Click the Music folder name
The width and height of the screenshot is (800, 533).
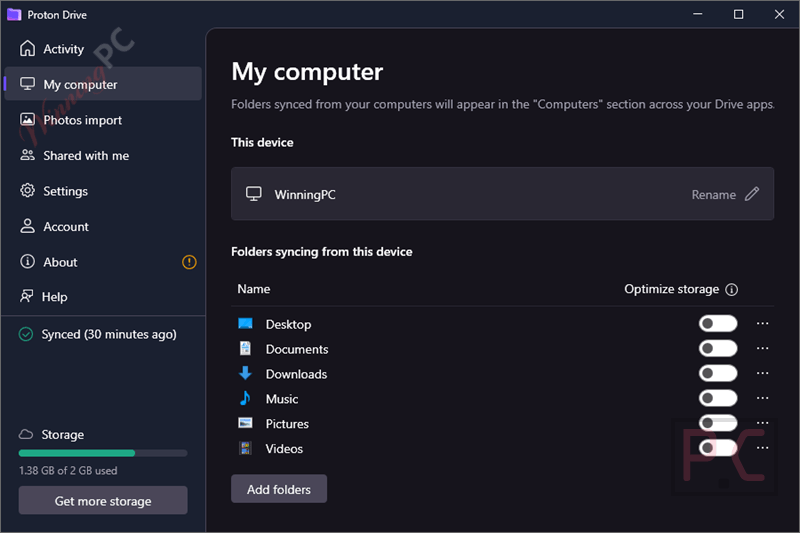pyautogui.click(x=282, y=399)
